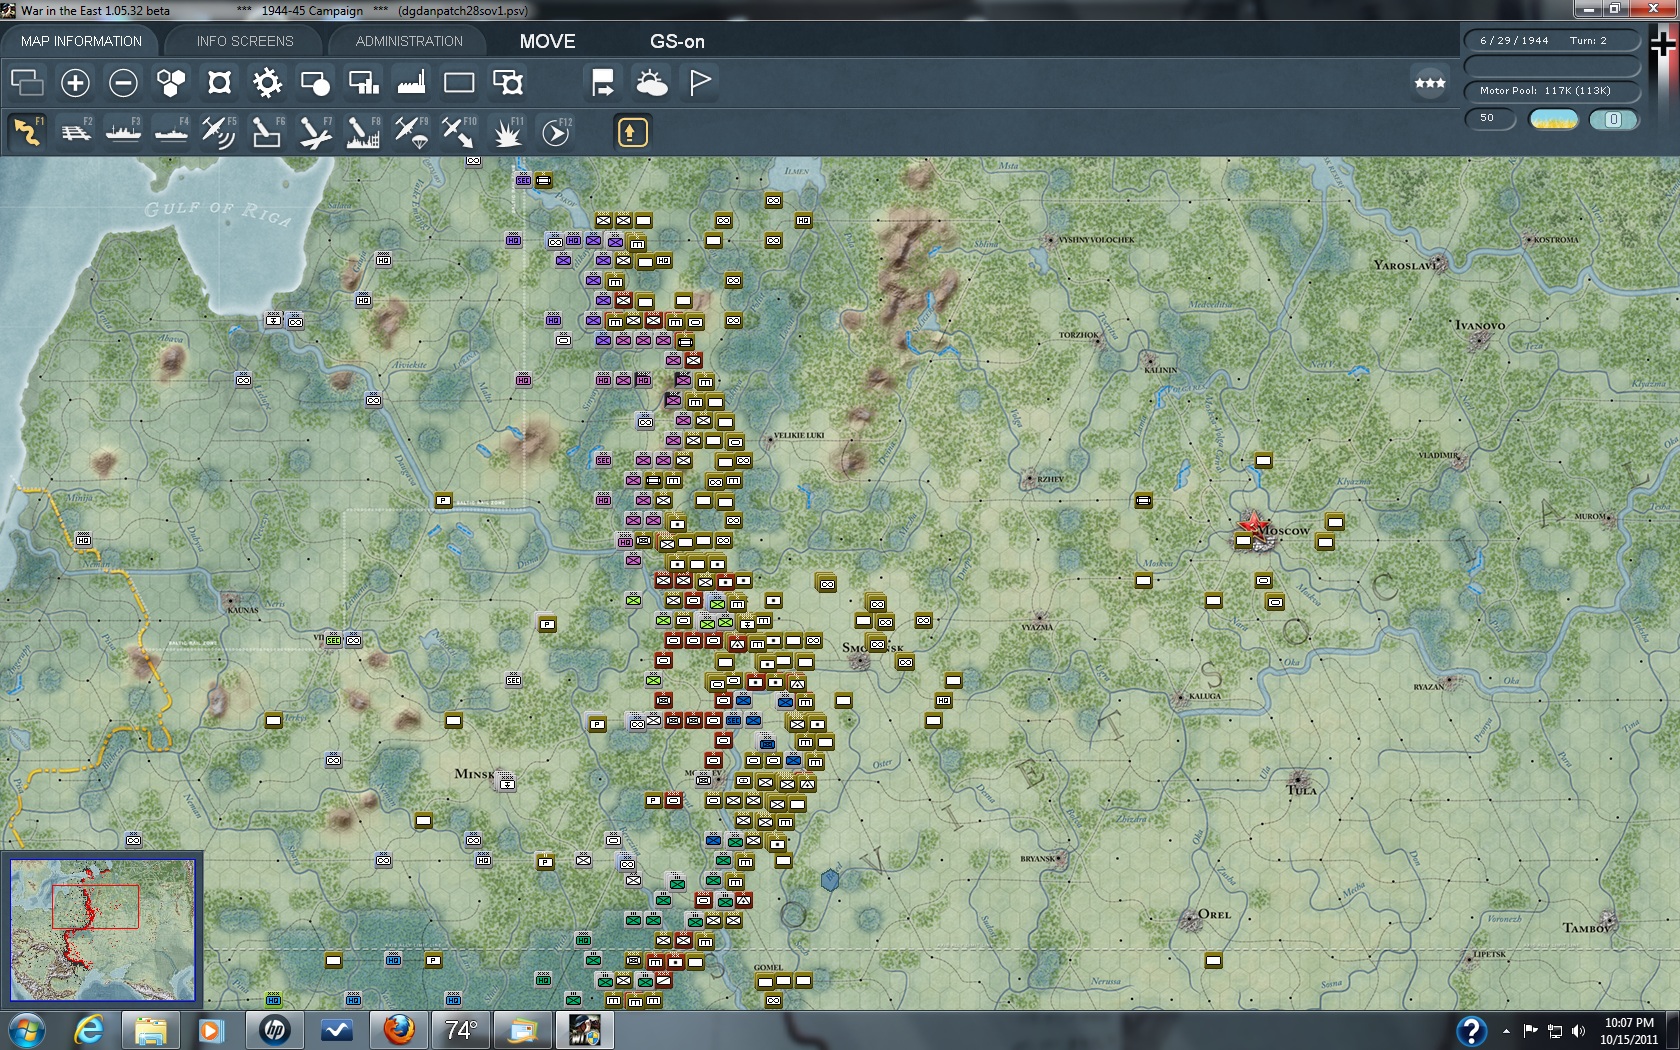The height and width of the screenshot is (1050, 1680).
Task: Select the F2 rail mode
Action: [x=75, y=132]
